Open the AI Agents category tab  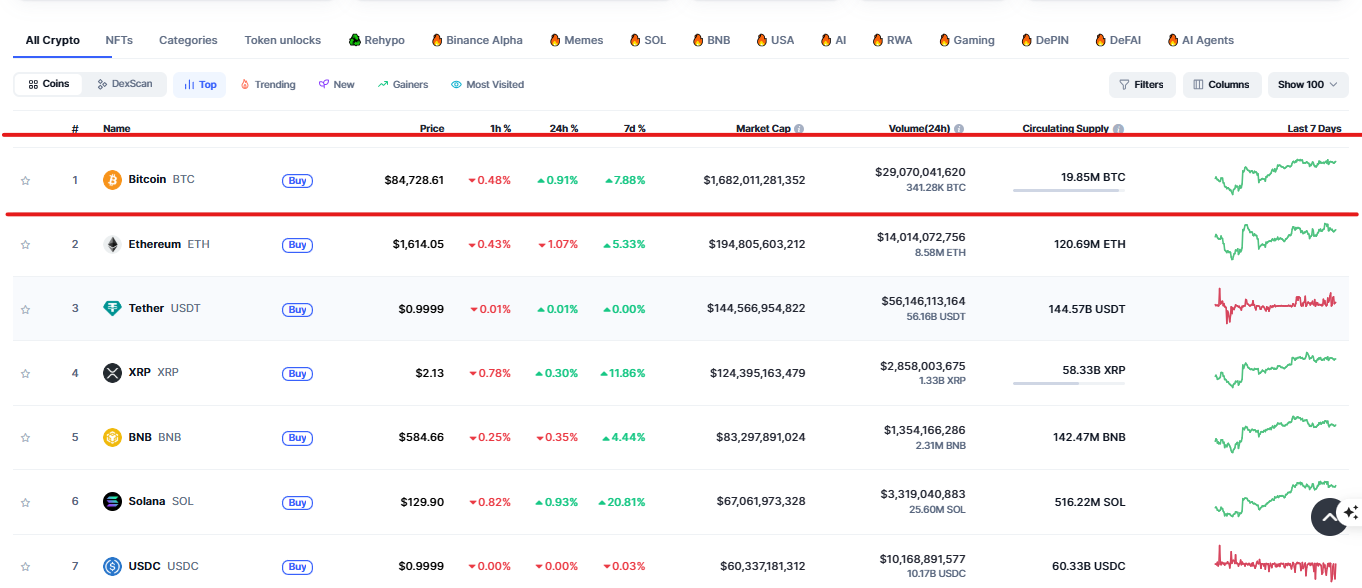click(1200, 40)
